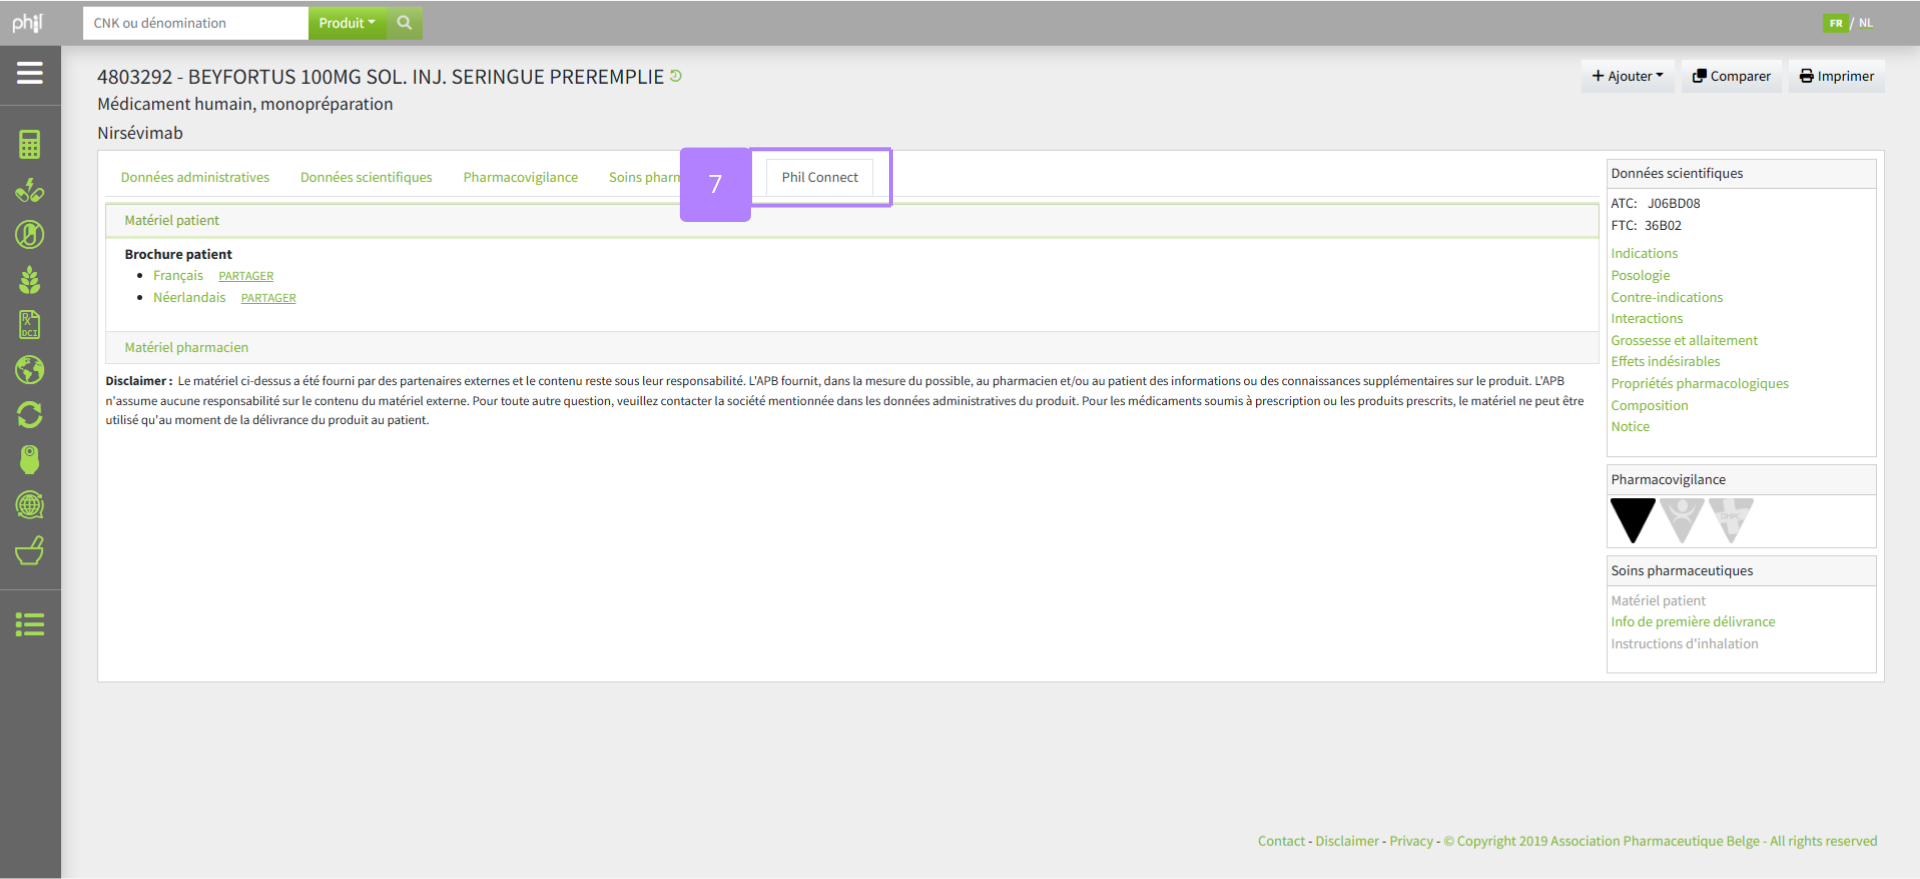Viewport: 1920px width, 879px height.
Task: Select the Phil Connect tab
Action: click(x=820, y=177)
